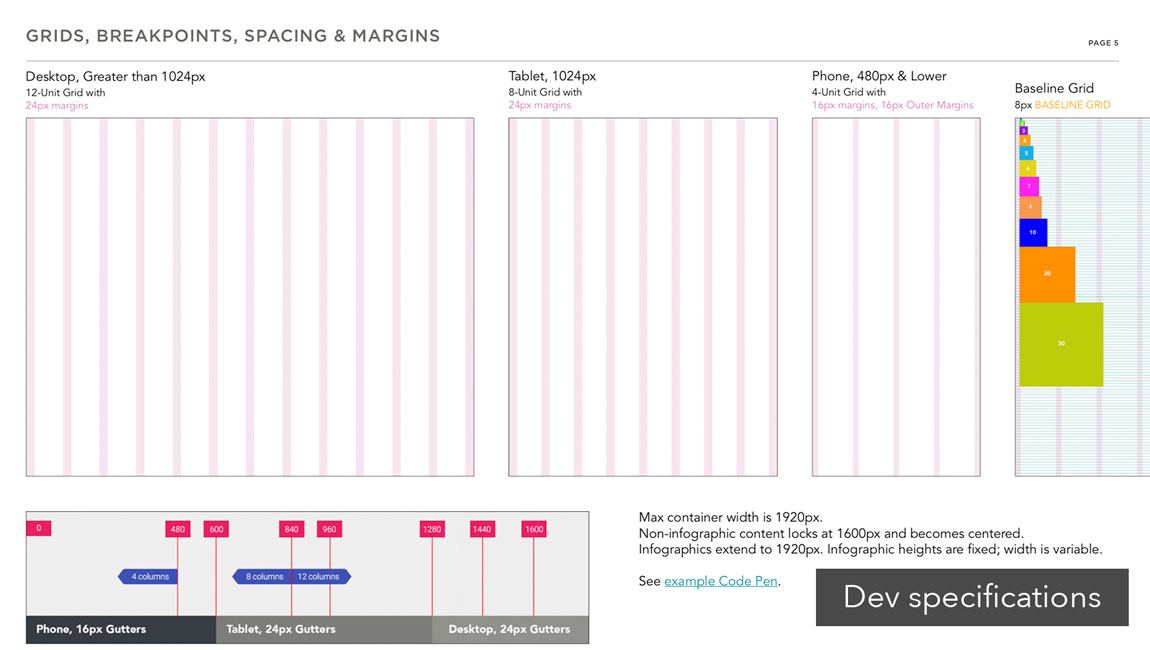Click the Dev specifications label
Image resolution: width=1150 pixels, height=650 pixels.
click(x=971, y=597)
